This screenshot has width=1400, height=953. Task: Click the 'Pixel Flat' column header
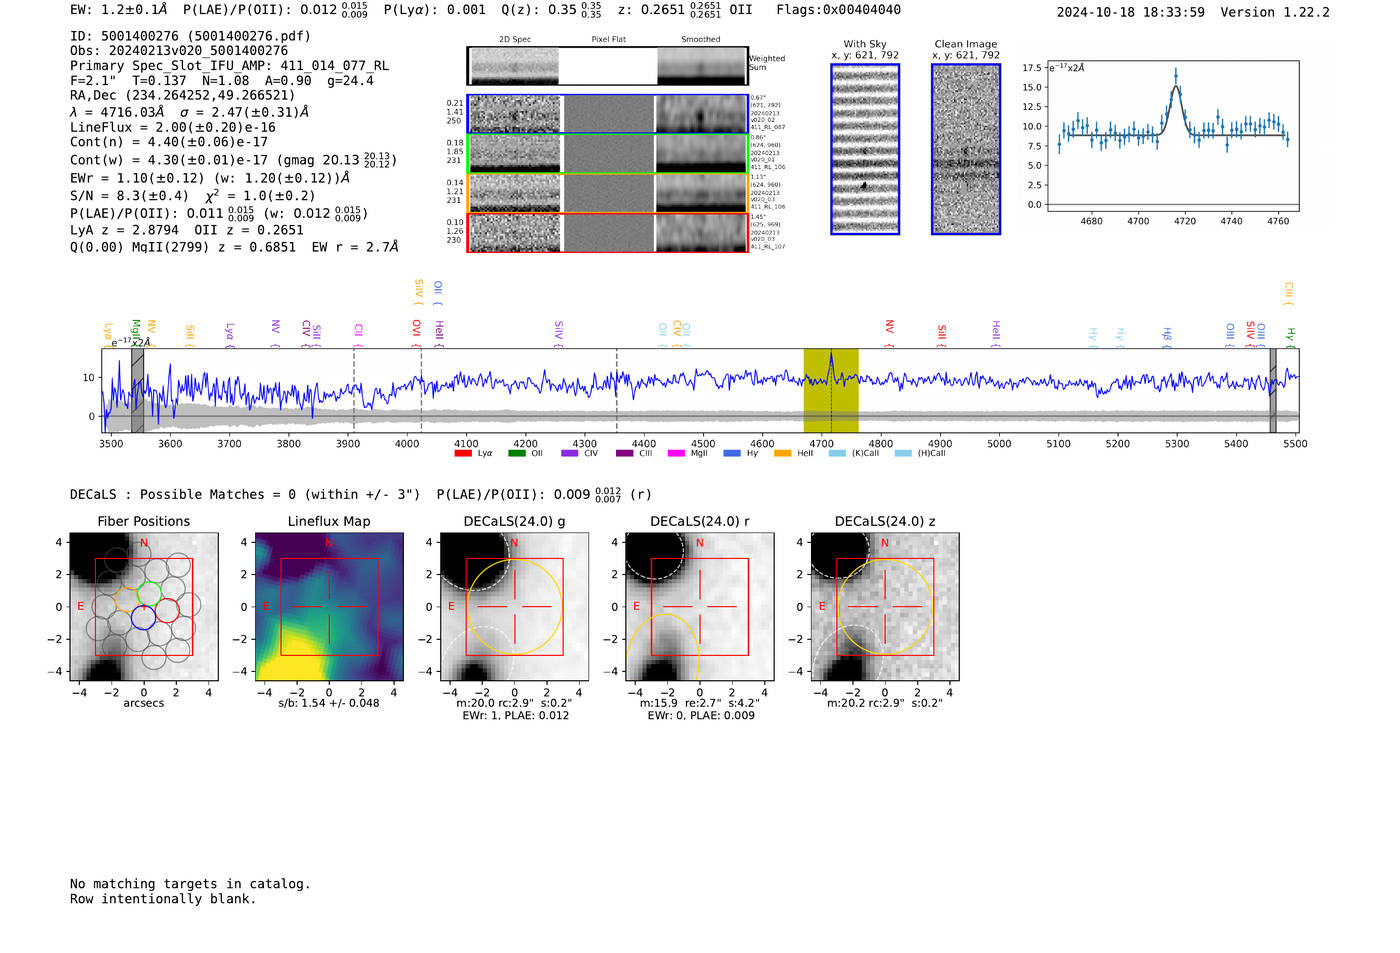pyautogui.click(x=608, y=39)
